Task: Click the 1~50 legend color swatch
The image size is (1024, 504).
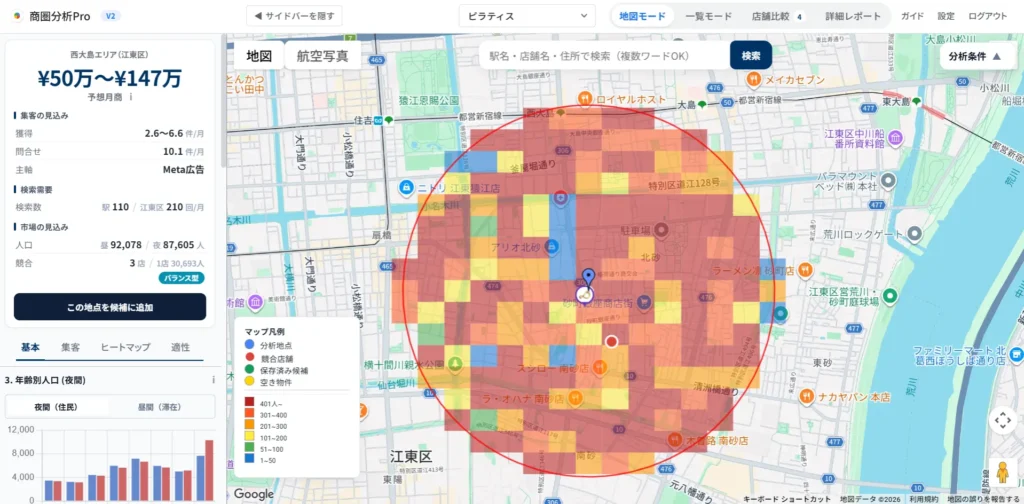Action: pos(251,461)
